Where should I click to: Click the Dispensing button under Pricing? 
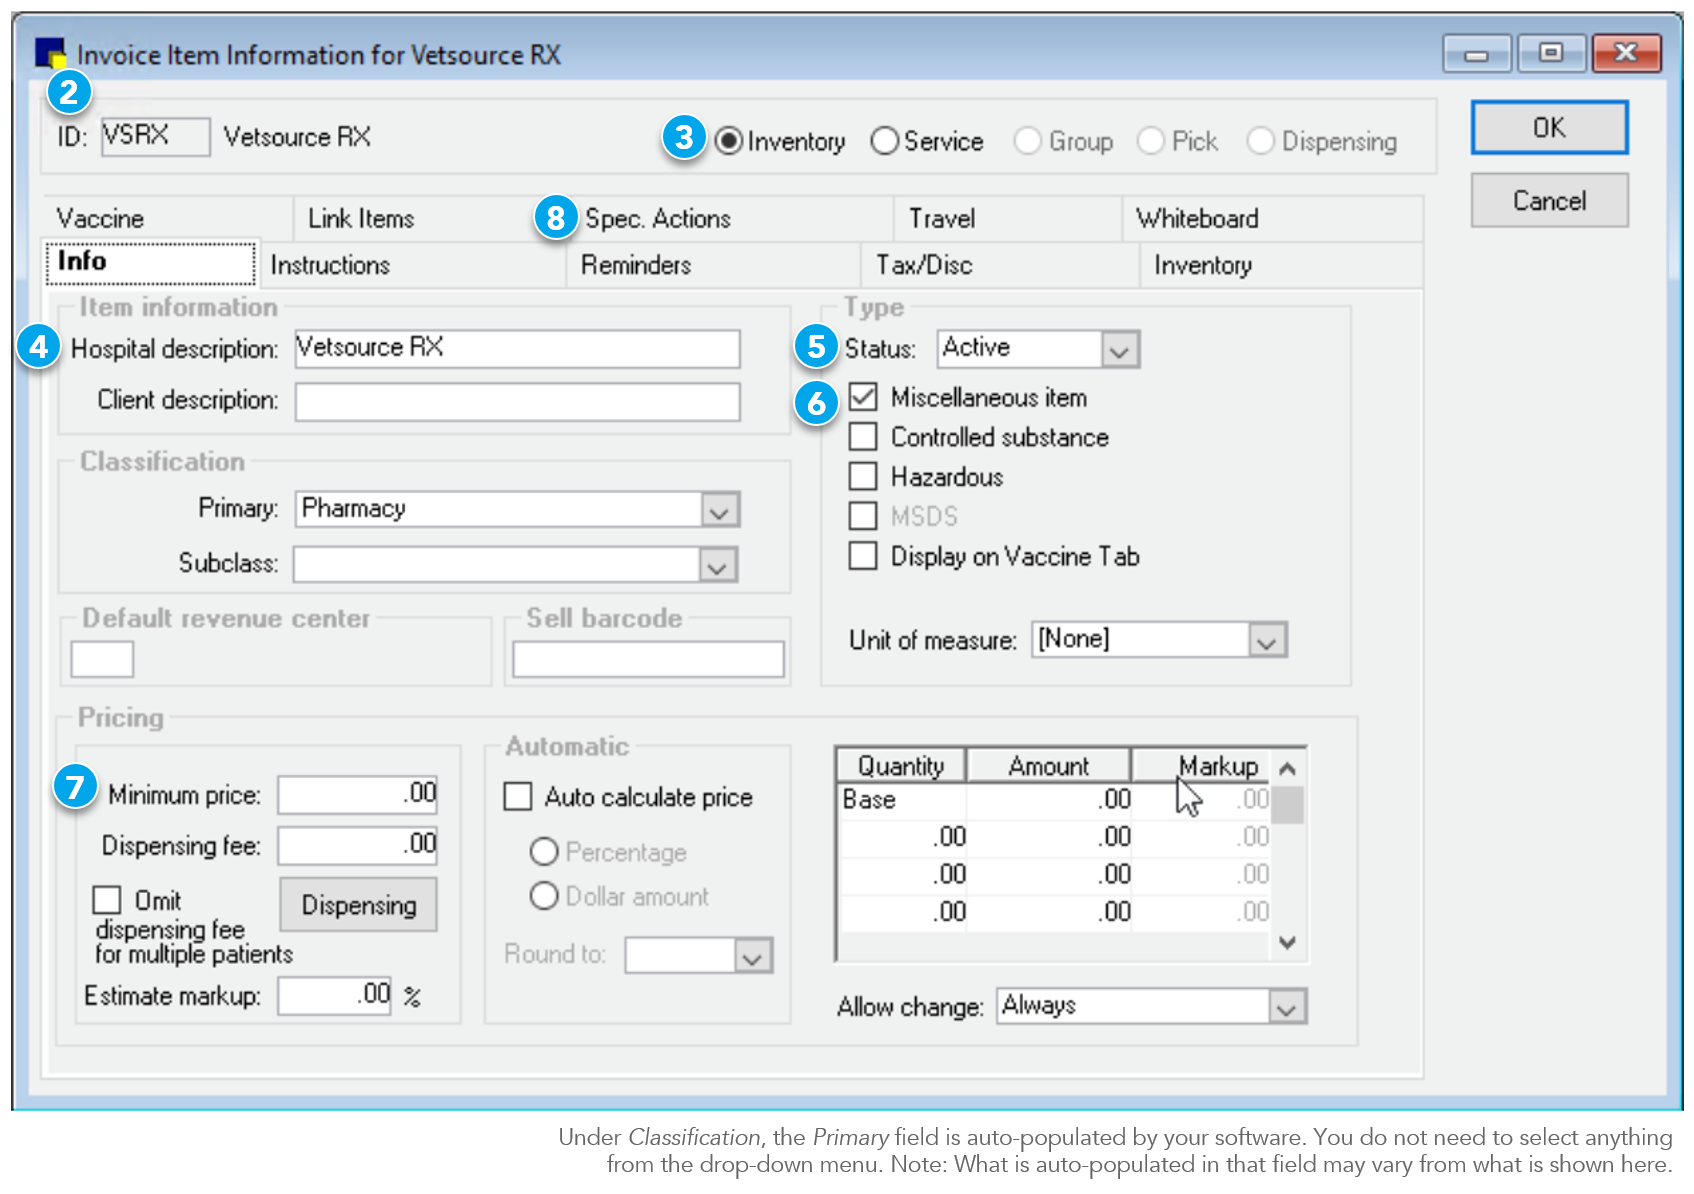[358, 905]
